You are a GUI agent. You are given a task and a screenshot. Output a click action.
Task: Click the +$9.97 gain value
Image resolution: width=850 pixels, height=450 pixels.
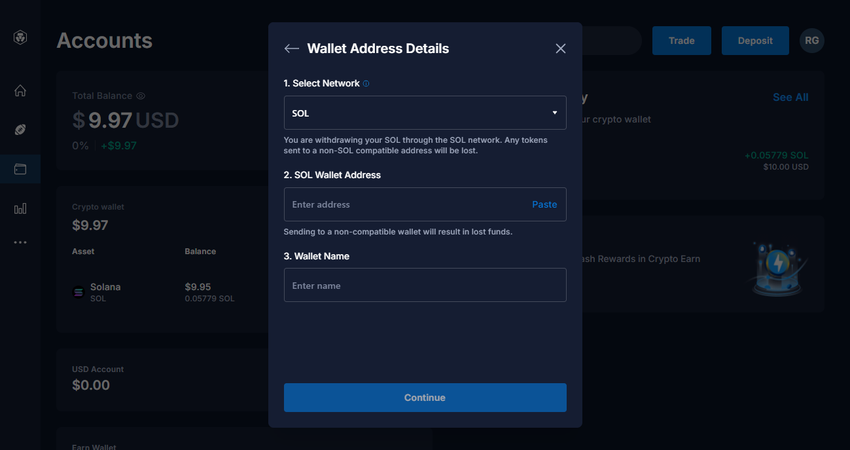coord(119,146)
